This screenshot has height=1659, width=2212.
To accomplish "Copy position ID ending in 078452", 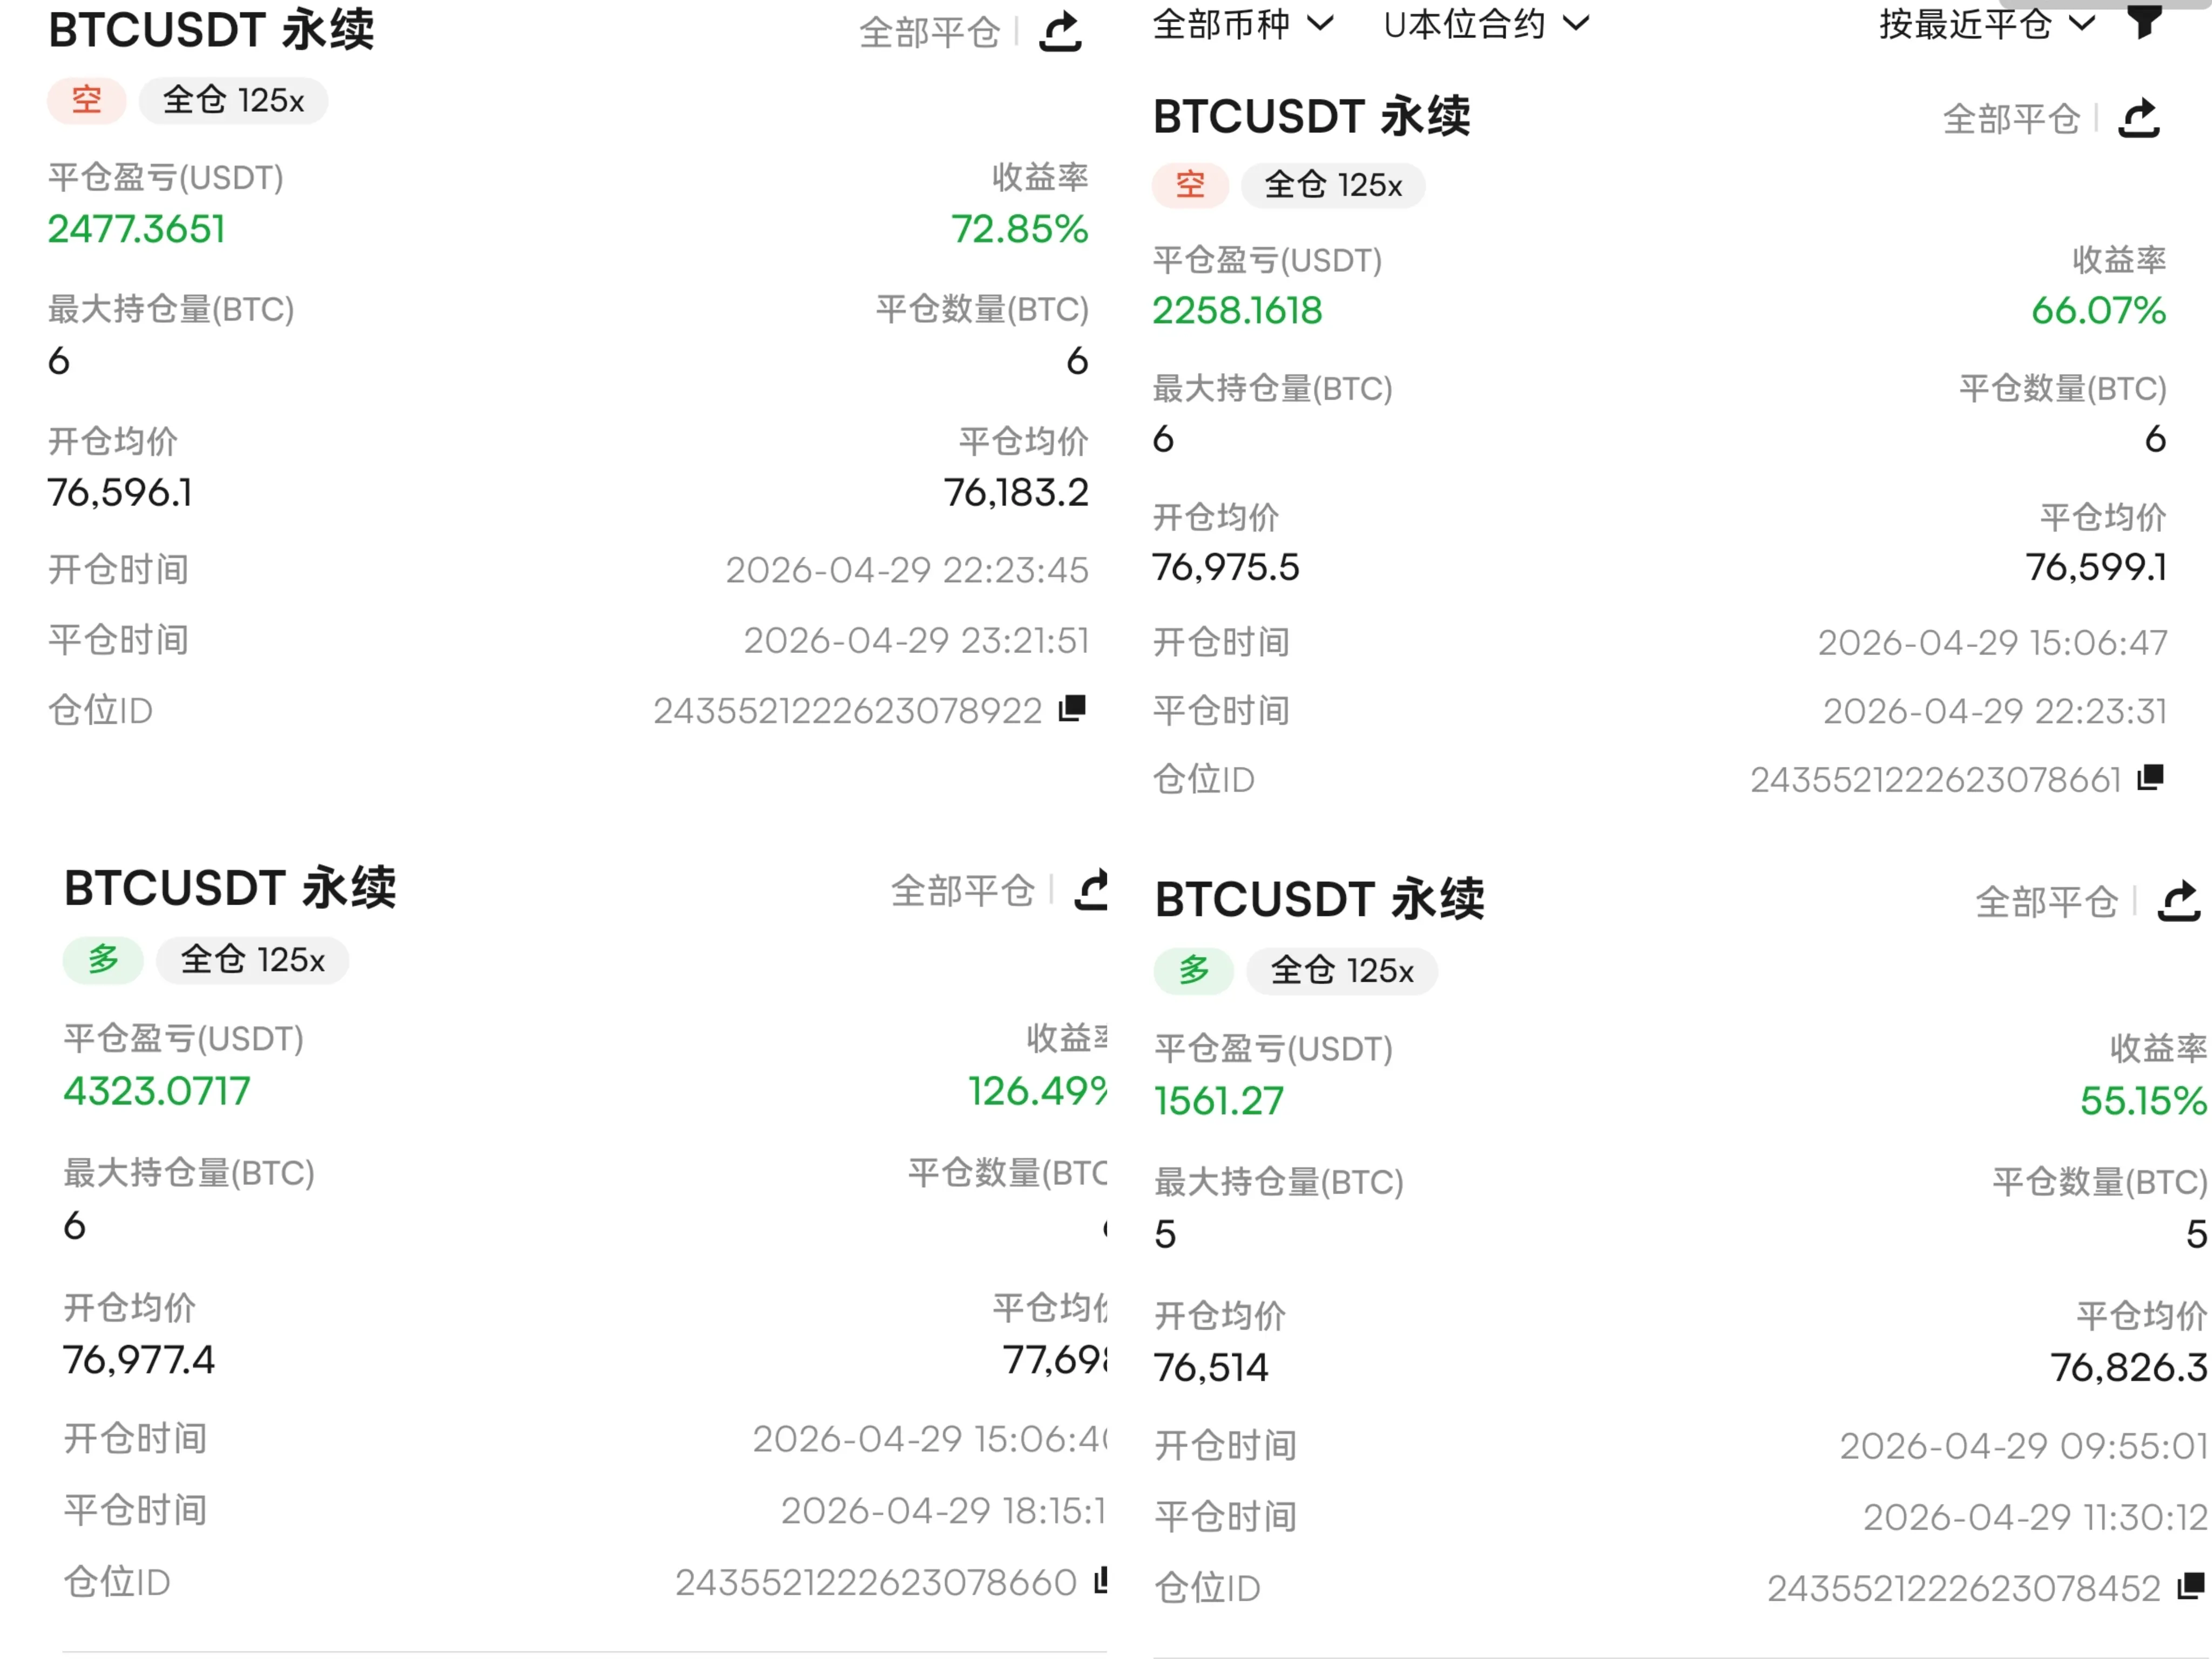I will 2191,1585.
